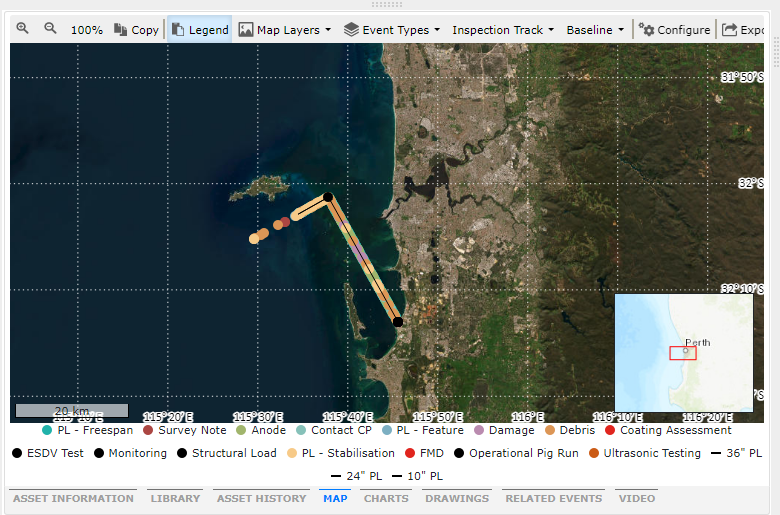Select the Map tab
This screenshot has width=780, height=515.
(335, 498)
